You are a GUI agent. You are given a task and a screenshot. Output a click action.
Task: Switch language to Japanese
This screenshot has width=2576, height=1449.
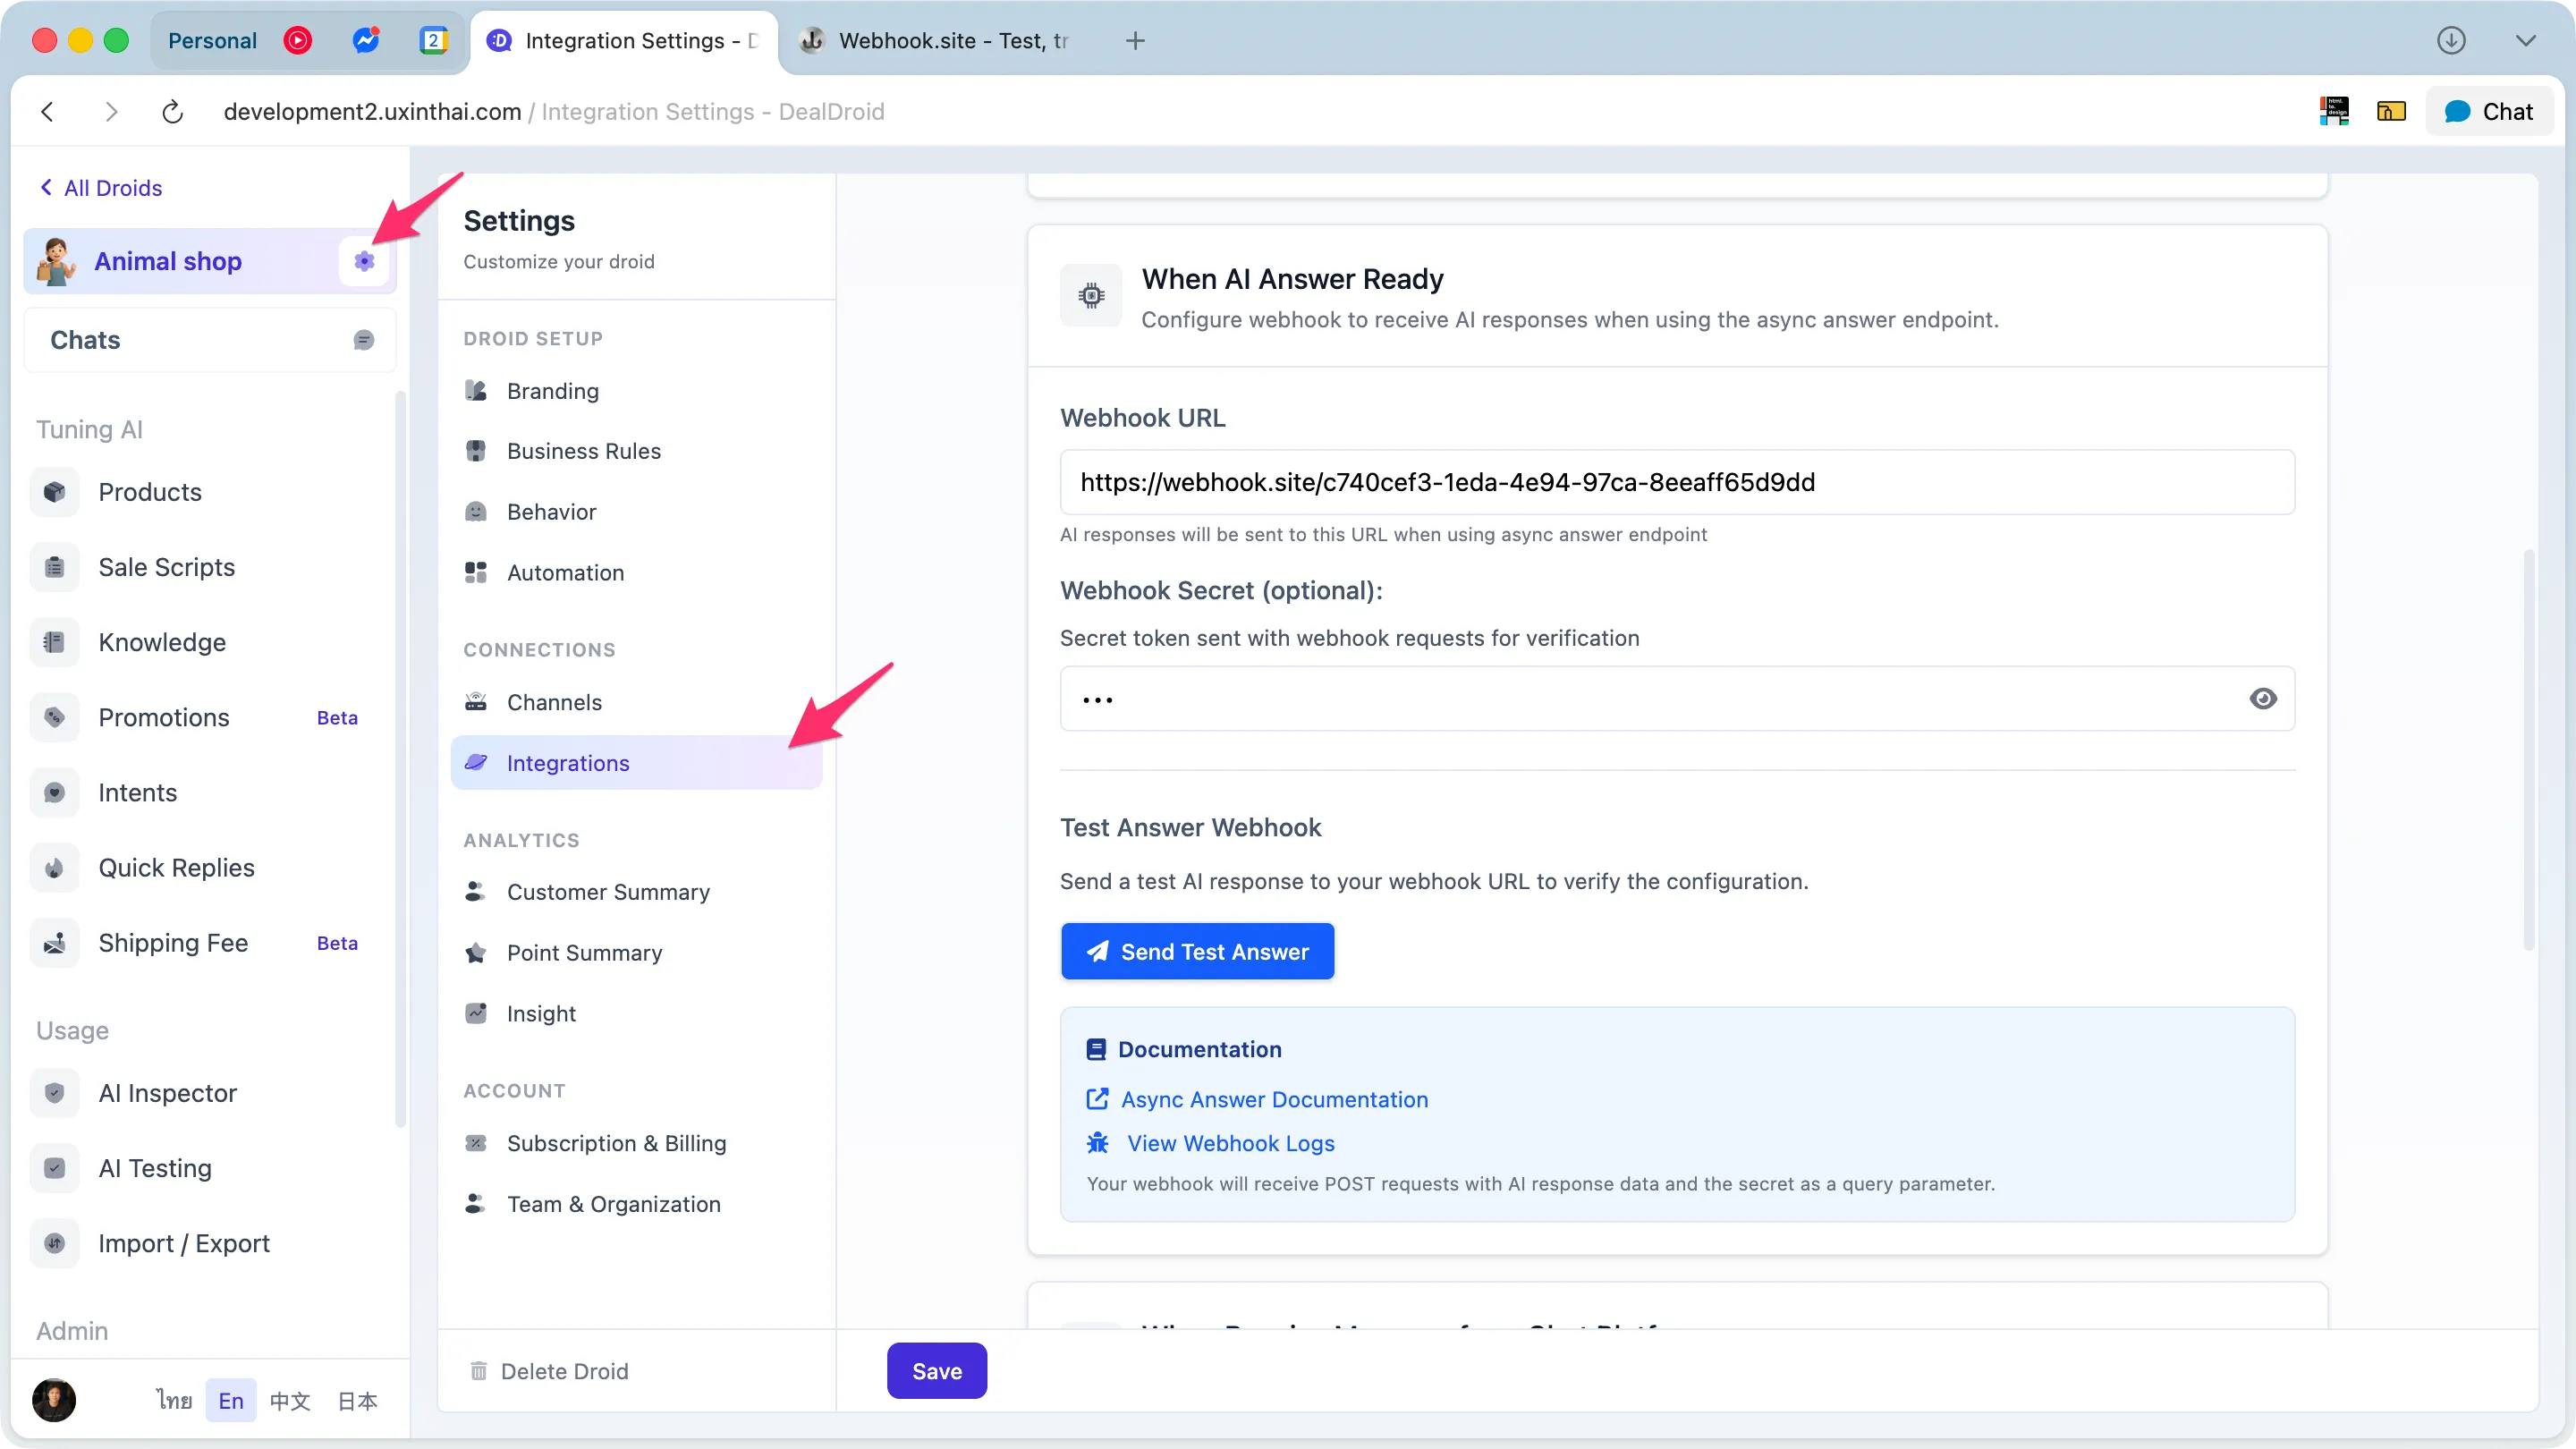point(356,1400)
